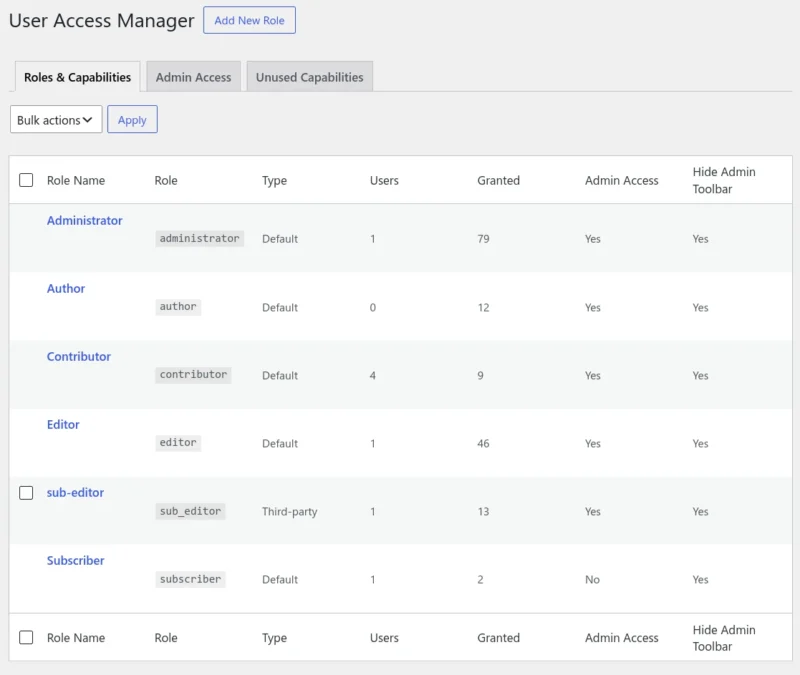Image resolution: width=800 pixels, height=675 pixels.
Task: Click Subscriber's Admin Access value 'No'
Action: pos(592,580)
